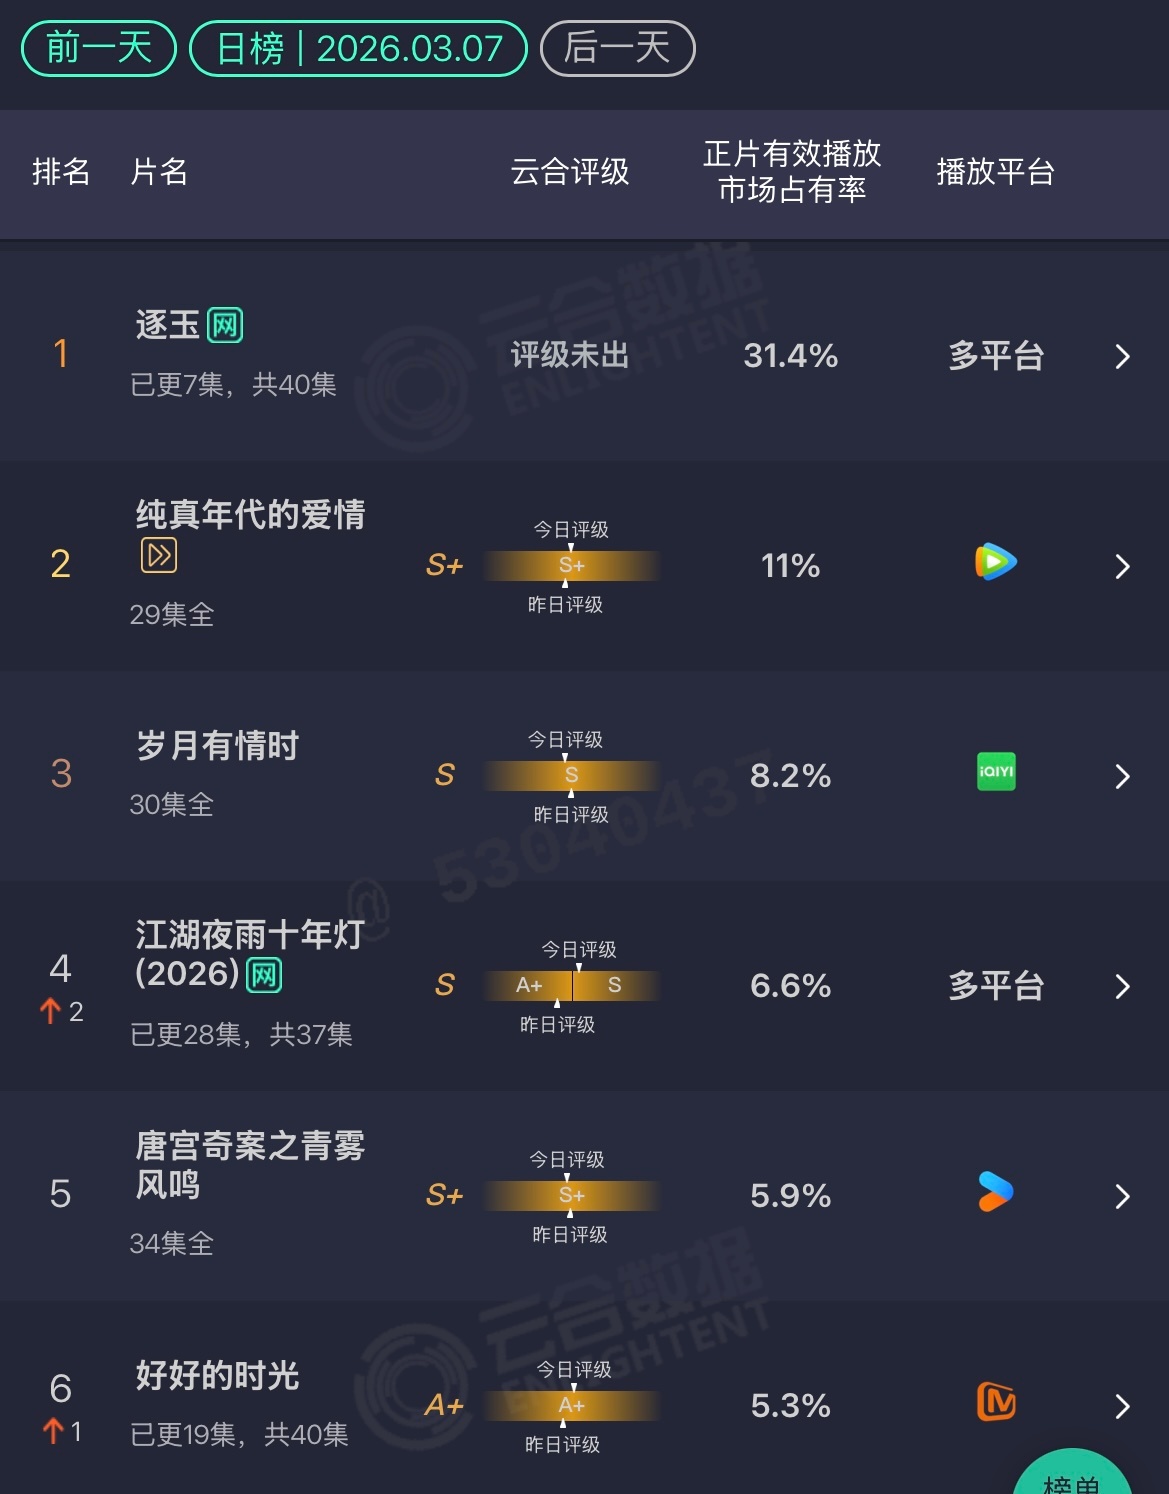The height and width of the screenshot is (1494, 1169).
Task: Click the Youku platform icon
Action: point(995,1191)
